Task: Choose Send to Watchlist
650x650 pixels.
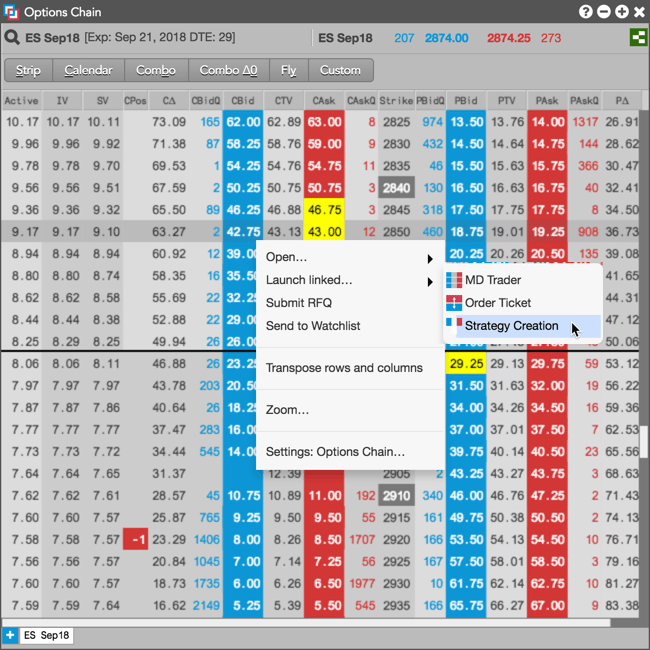Action: click(x=350, y=326)
